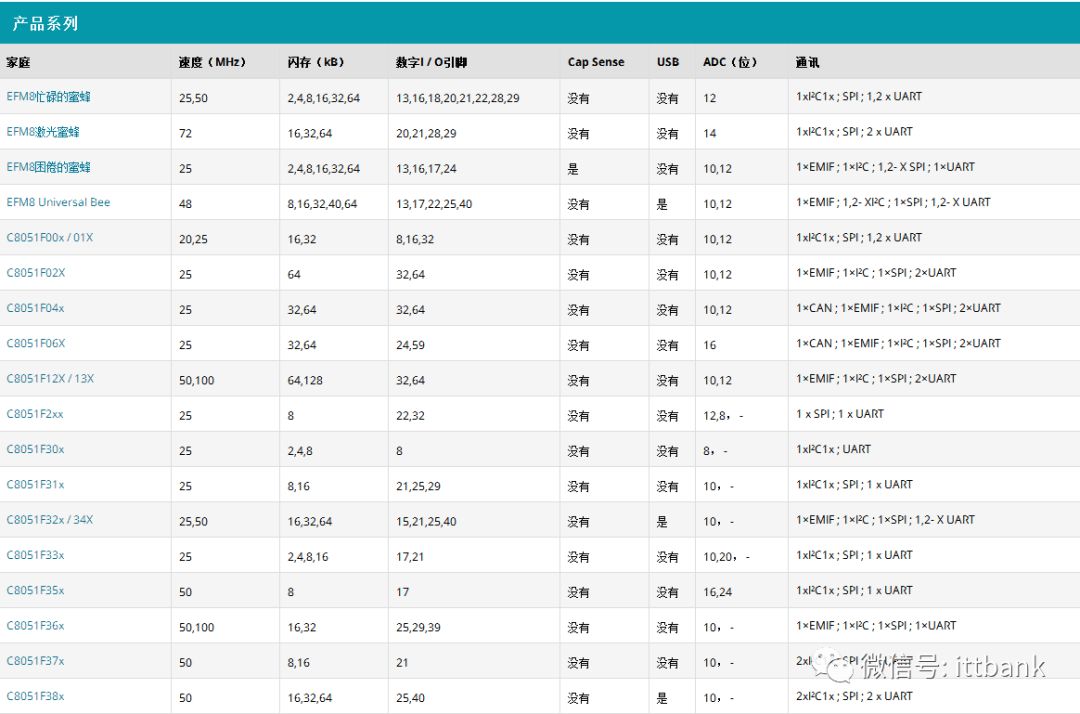The height and width of the screenshot is (714, 1080).
Task: Select USB 是 in EFM8 Universal Bee row
Action: point(662,204)
